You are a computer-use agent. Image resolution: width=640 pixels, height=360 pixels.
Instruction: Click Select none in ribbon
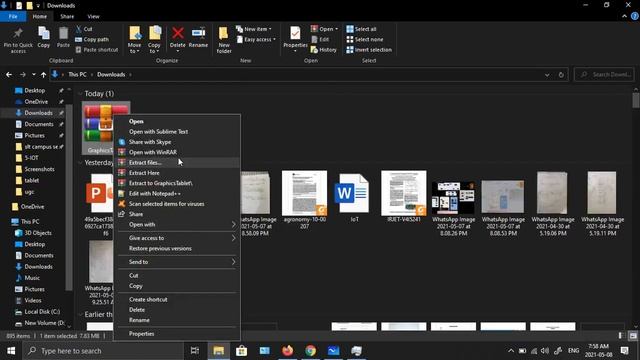[x=364, y=40]
